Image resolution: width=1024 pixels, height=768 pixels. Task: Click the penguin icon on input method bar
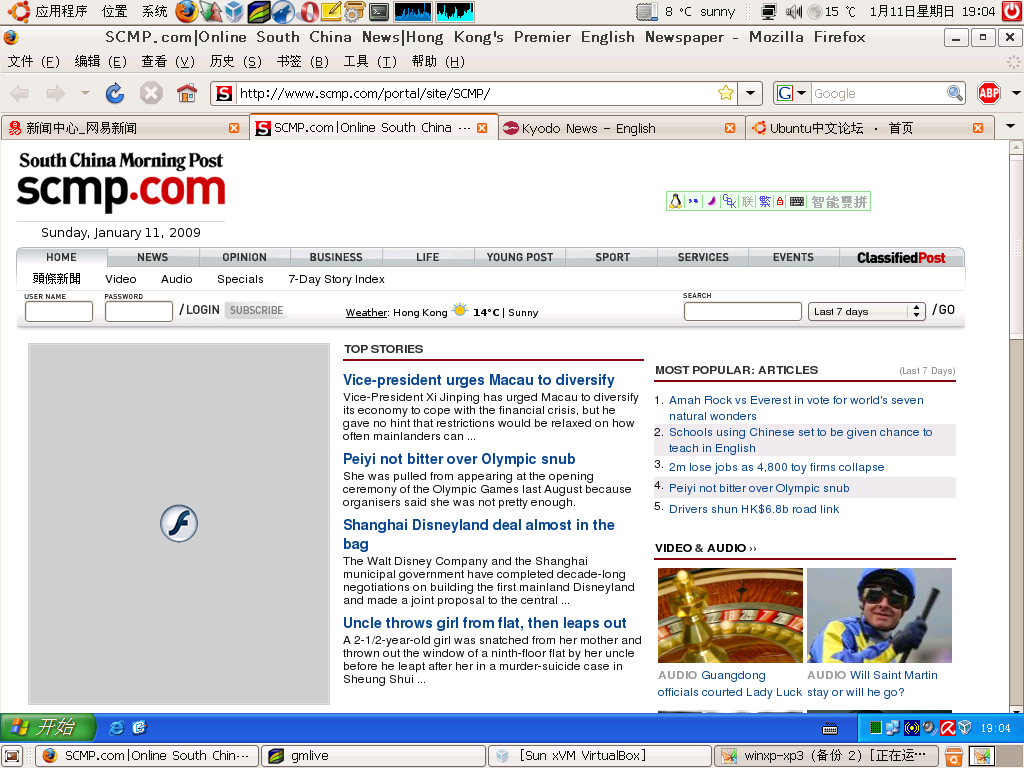tap(676, 201)
